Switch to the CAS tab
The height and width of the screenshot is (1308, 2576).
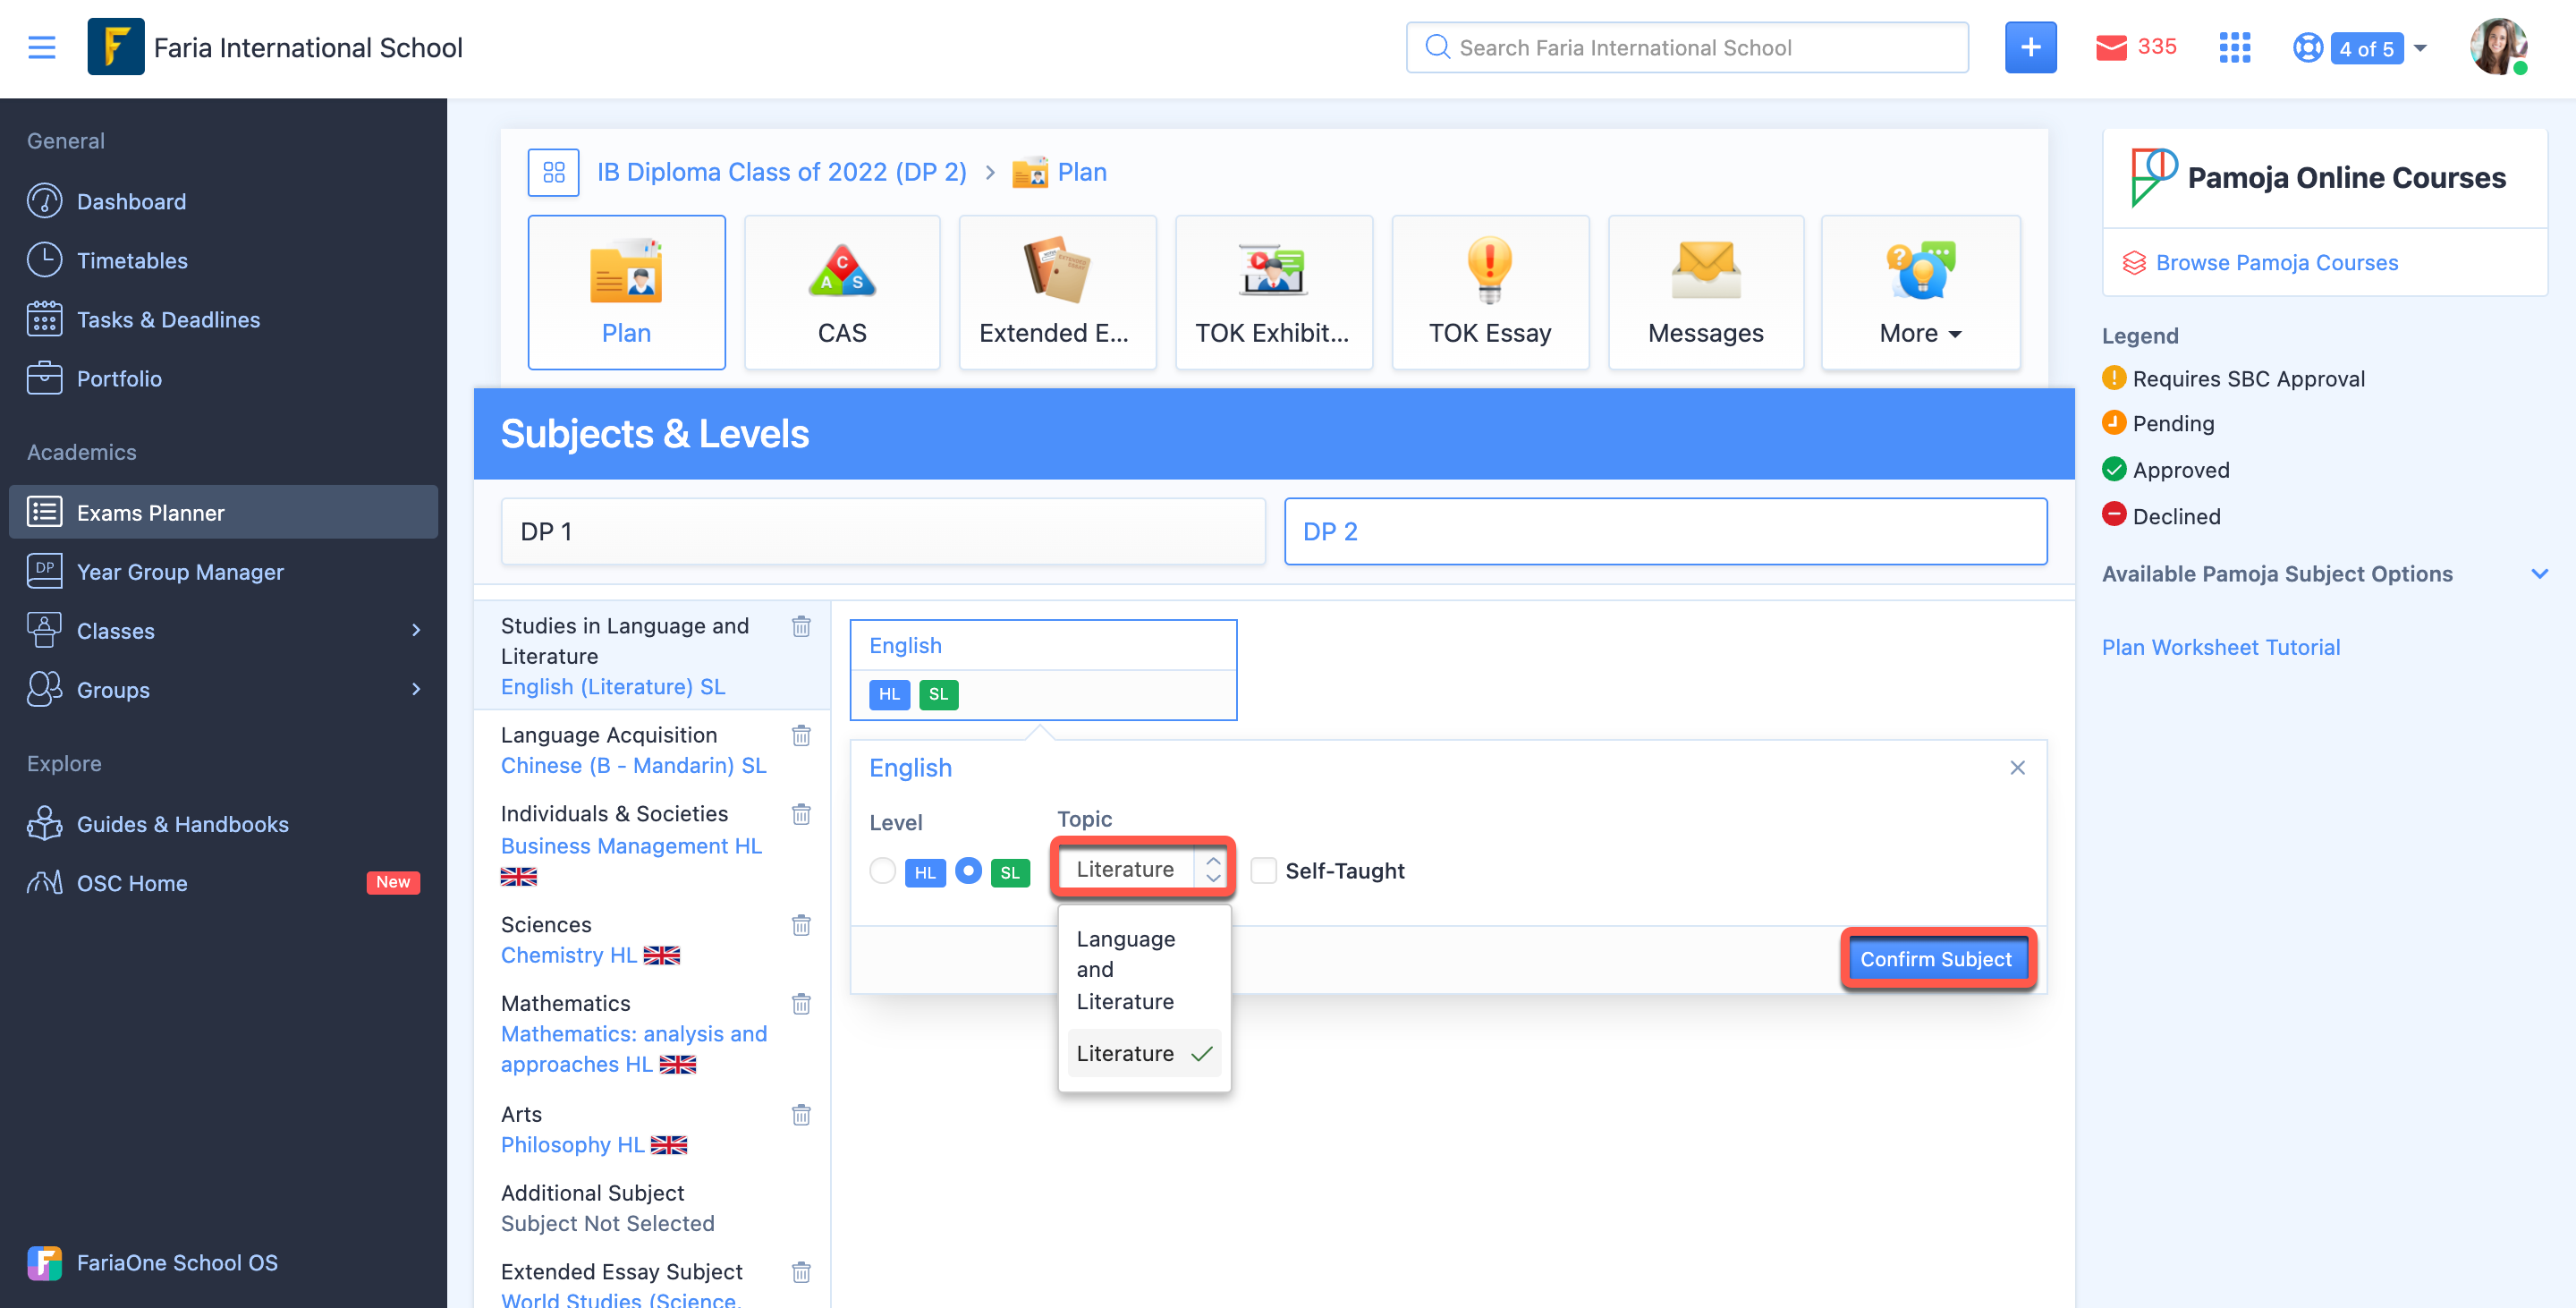pyautogui.click(x=842, y=292)
